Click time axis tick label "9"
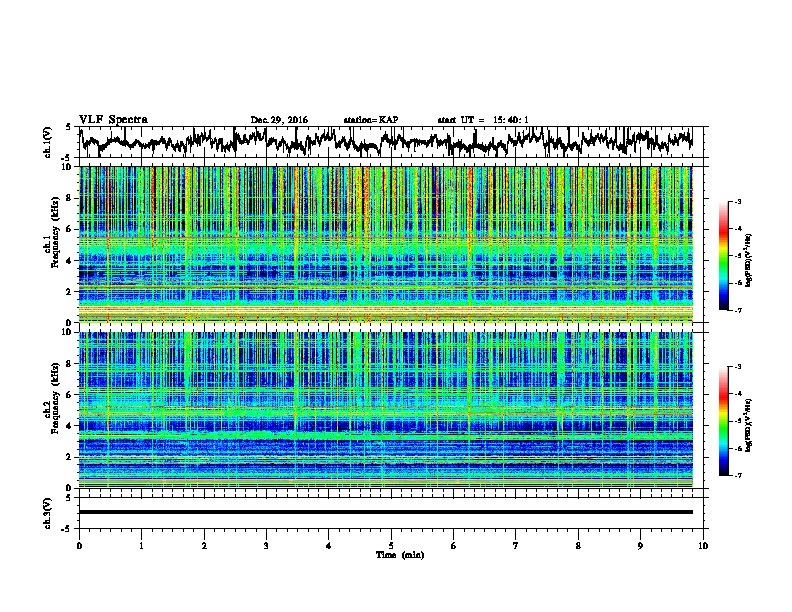The image size is (792, 612). (x=640, y=546)
